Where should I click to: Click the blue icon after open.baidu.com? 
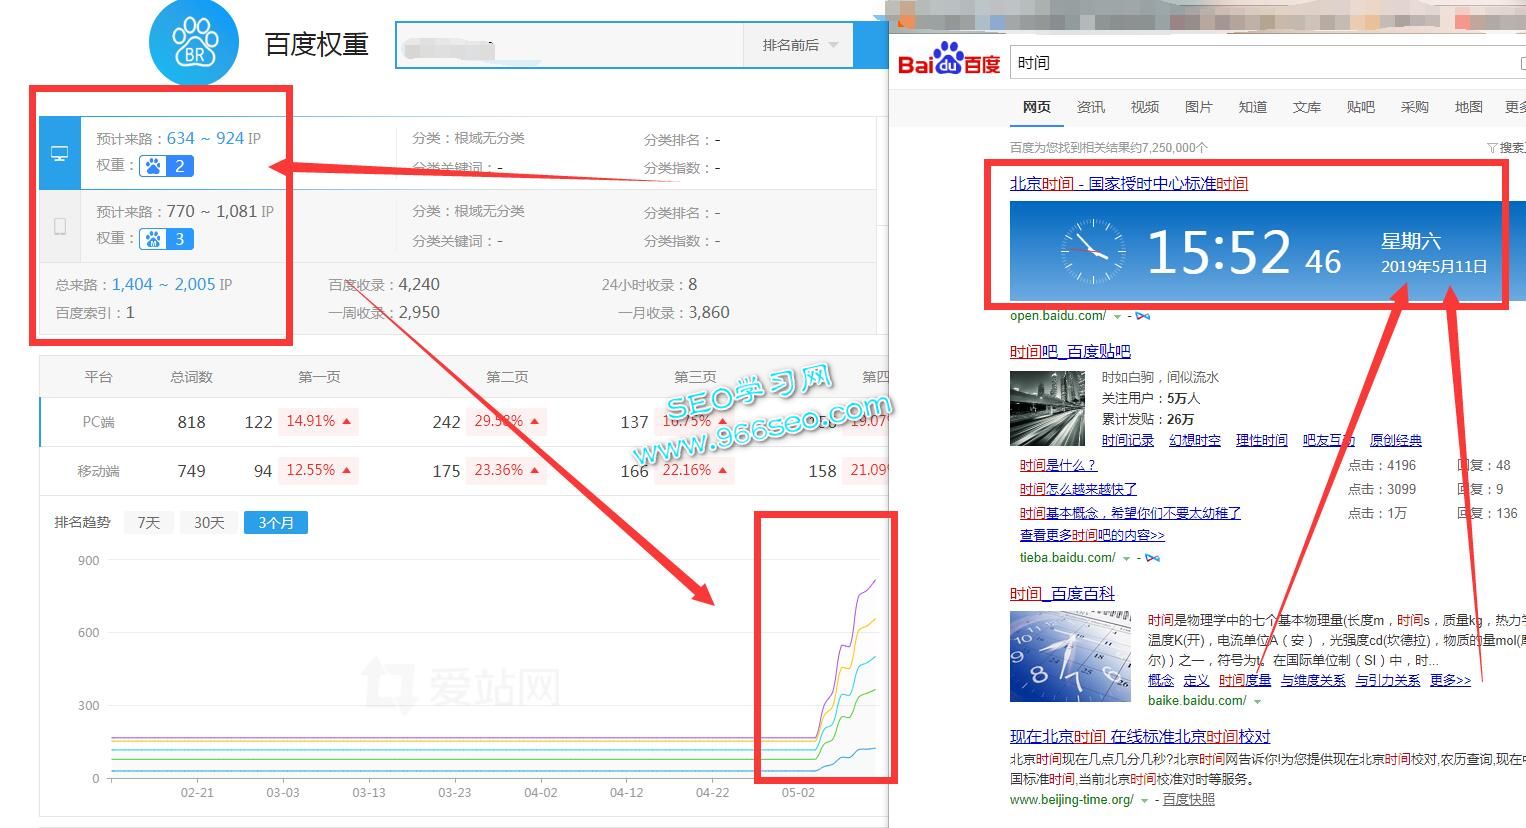[1142, 316]
